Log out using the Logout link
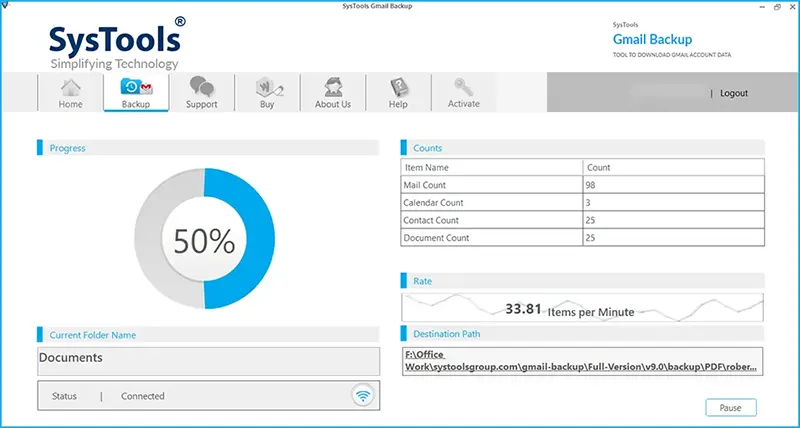 point(734,93)
